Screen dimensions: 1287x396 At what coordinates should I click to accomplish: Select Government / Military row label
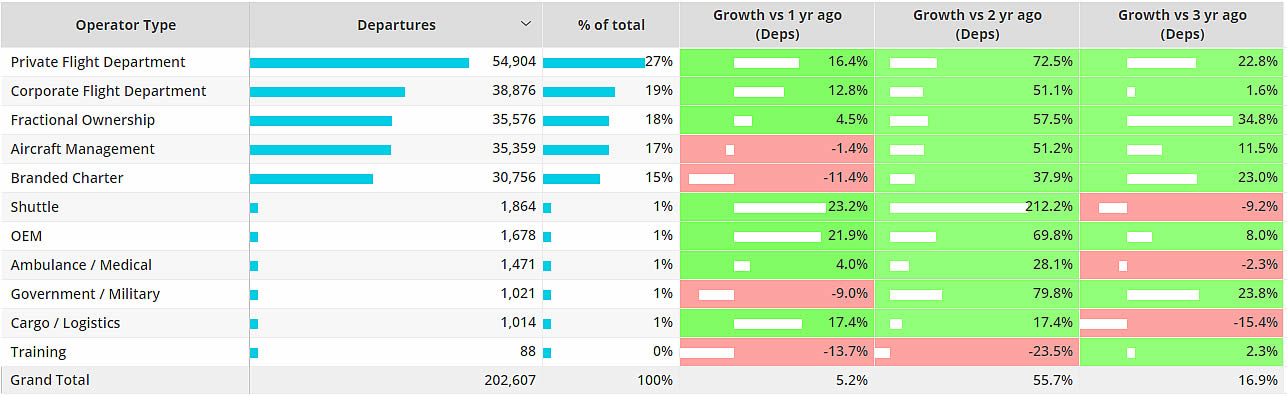click(x=85, y=294)
